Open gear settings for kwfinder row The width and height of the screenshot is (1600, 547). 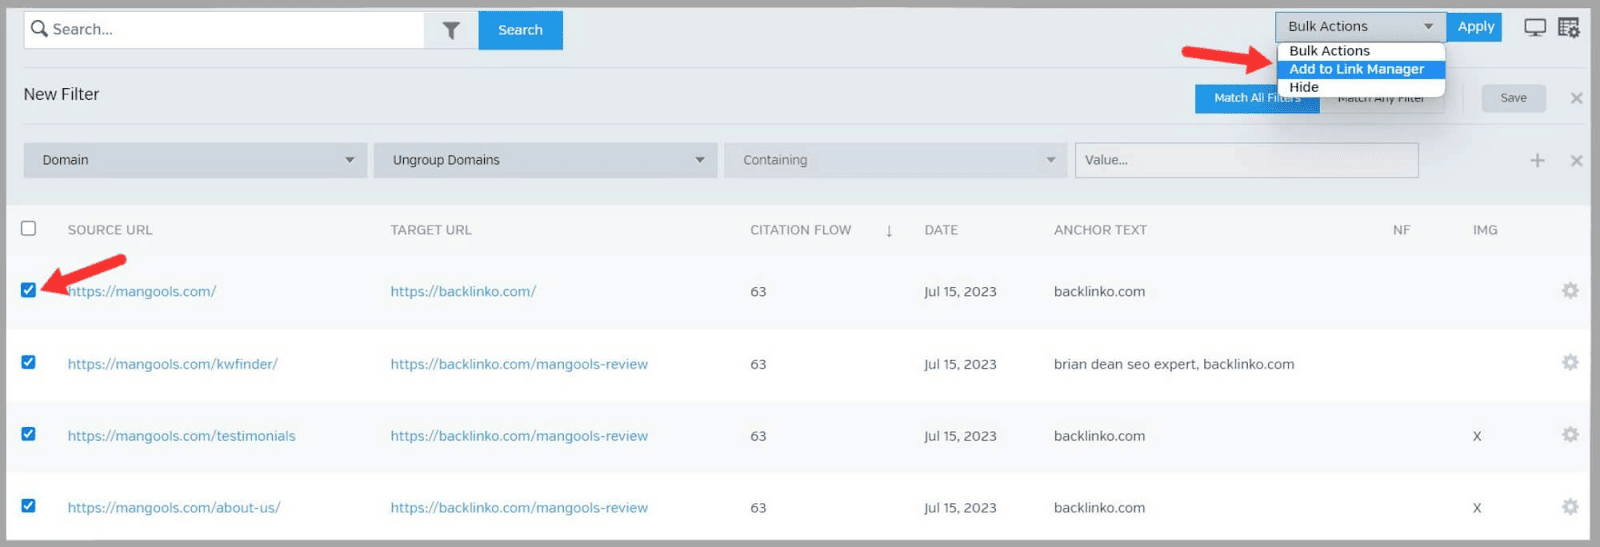pyautogui.click(x=1570, y=363)
